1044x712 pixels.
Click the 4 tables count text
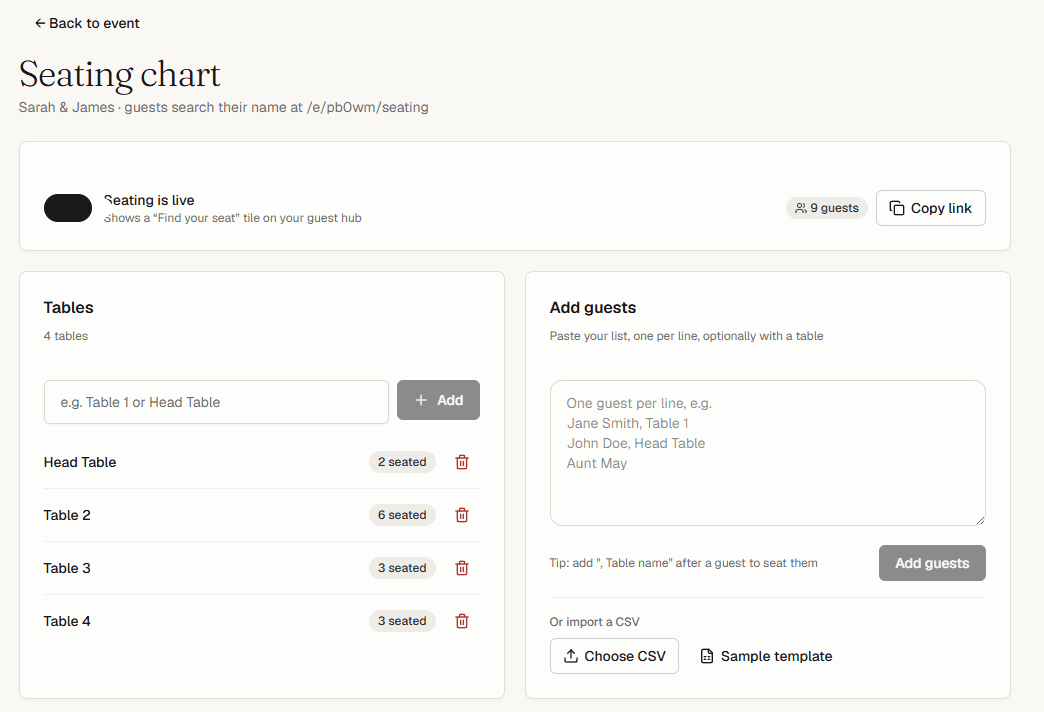point(66,336)
